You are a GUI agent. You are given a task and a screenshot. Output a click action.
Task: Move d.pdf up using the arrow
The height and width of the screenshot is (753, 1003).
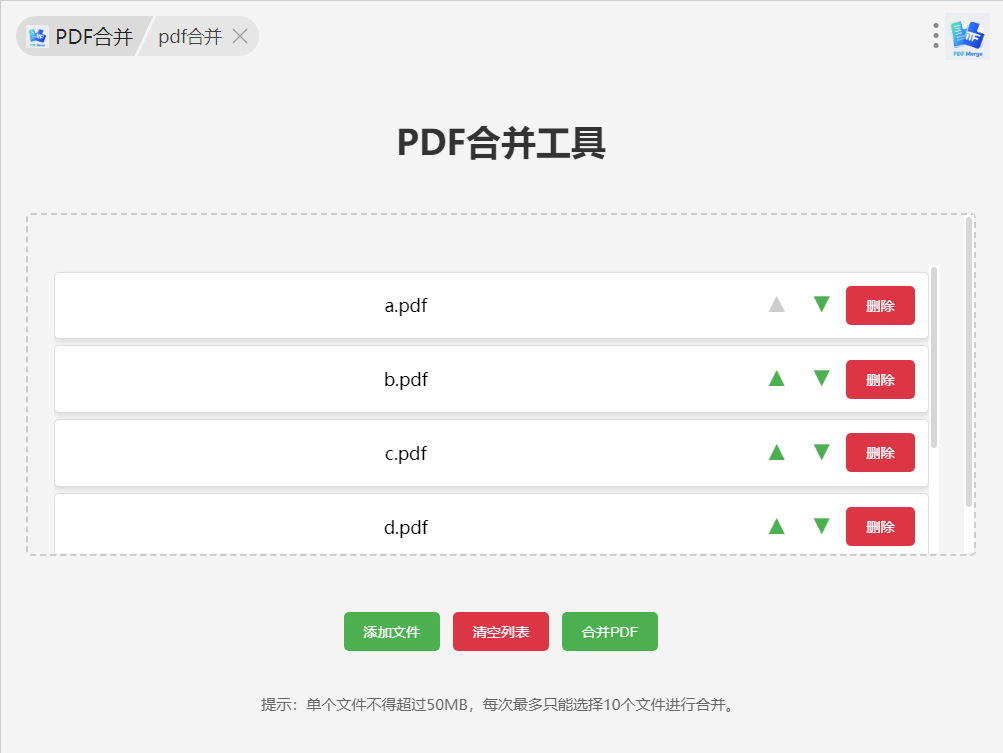point(777,527)
